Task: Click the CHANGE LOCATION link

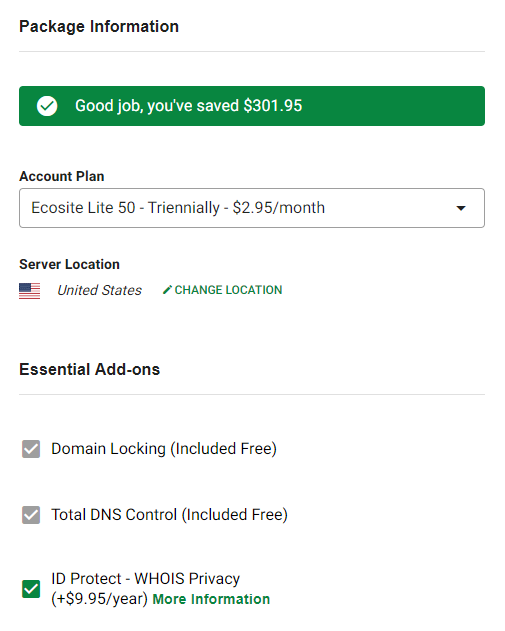Action: (228, 290)
